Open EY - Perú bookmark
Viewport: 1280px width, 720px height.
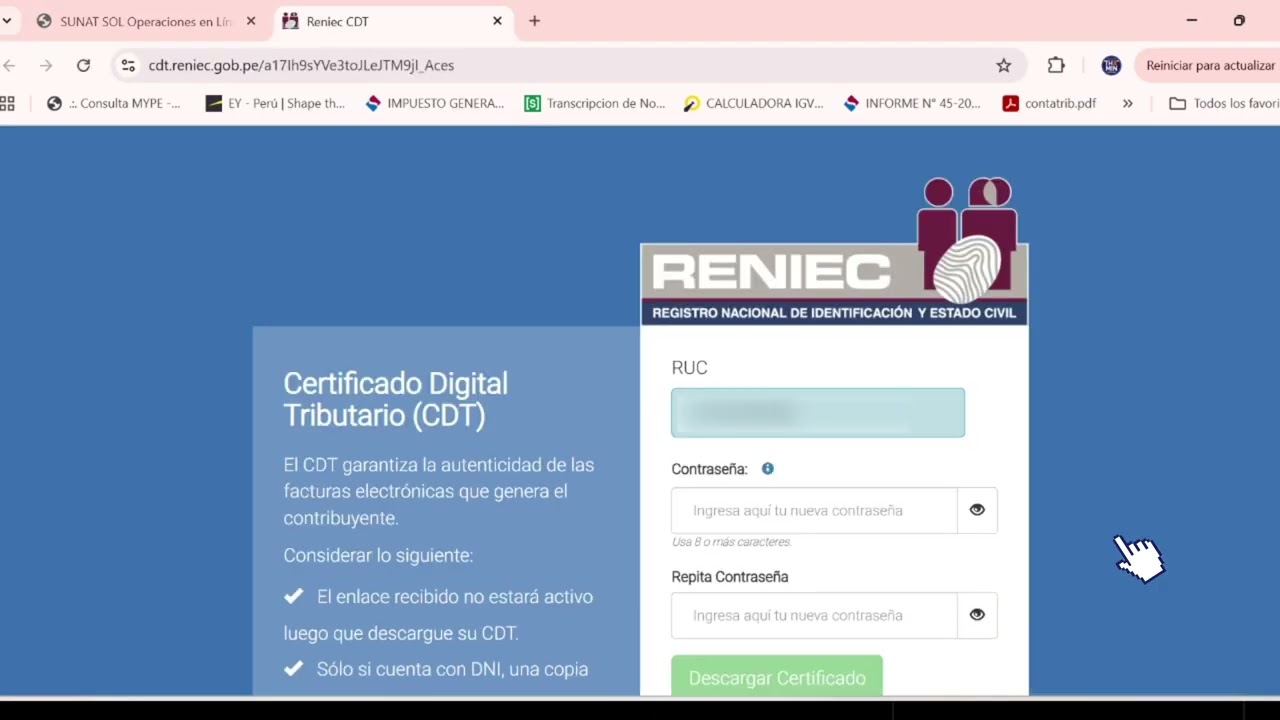click(x=276, y=103)
